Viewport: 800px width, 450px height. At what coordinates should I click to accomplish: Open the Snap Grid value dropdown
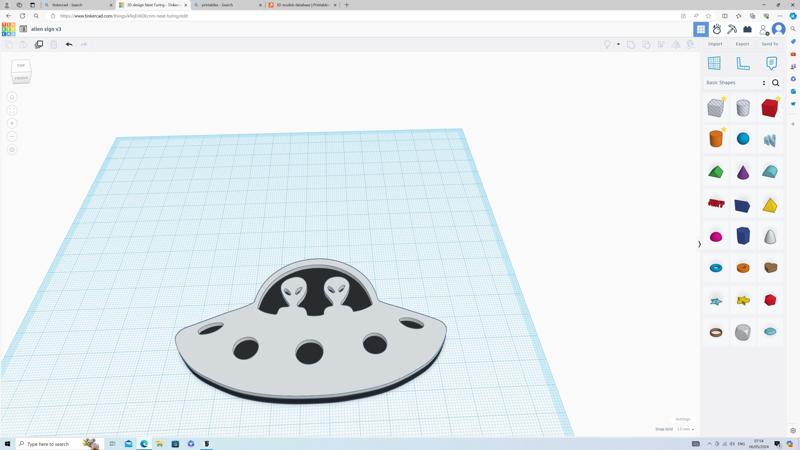[x=685, y=429]
